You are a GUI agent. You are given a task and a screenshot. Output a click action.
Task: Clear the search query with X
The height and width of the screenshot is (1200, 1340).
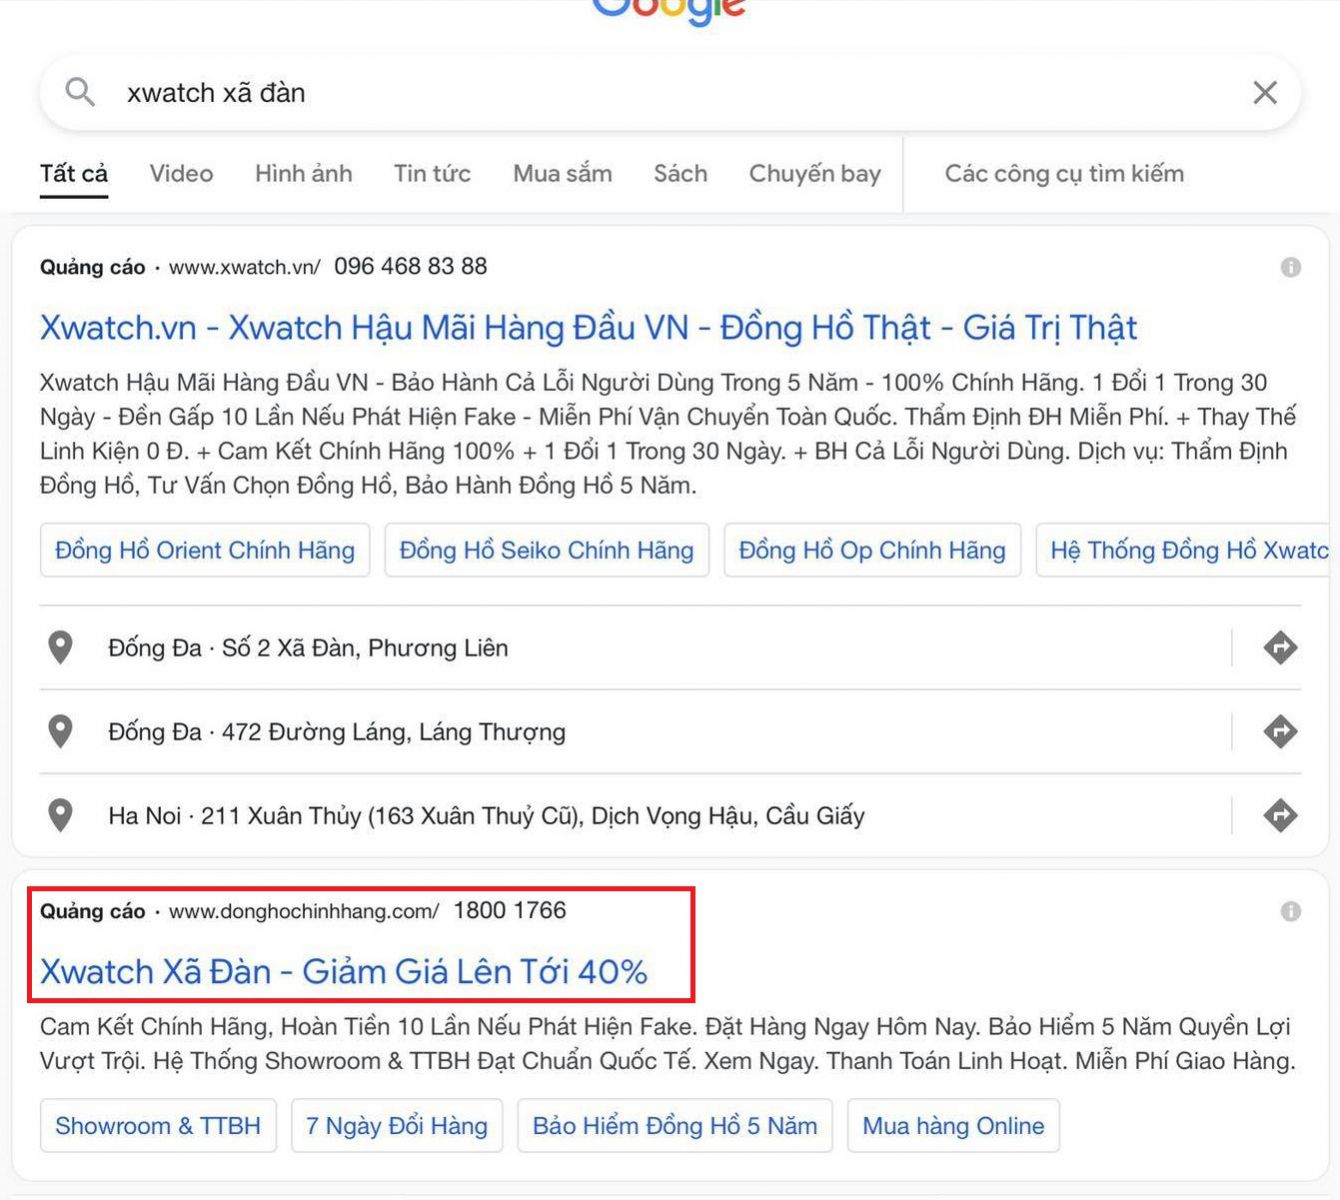pyautogui.click(x=1265, y=93)
